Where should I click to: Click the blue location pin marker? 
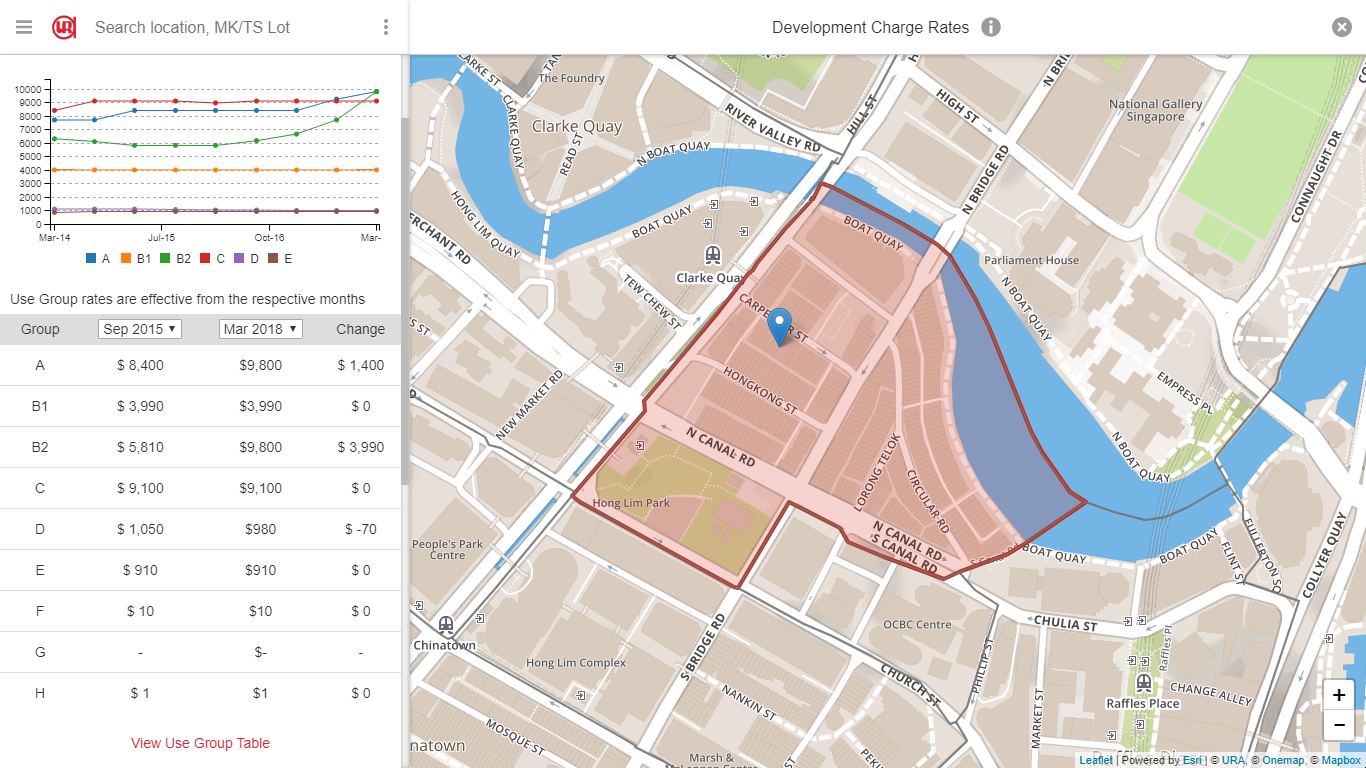(779, 328)
